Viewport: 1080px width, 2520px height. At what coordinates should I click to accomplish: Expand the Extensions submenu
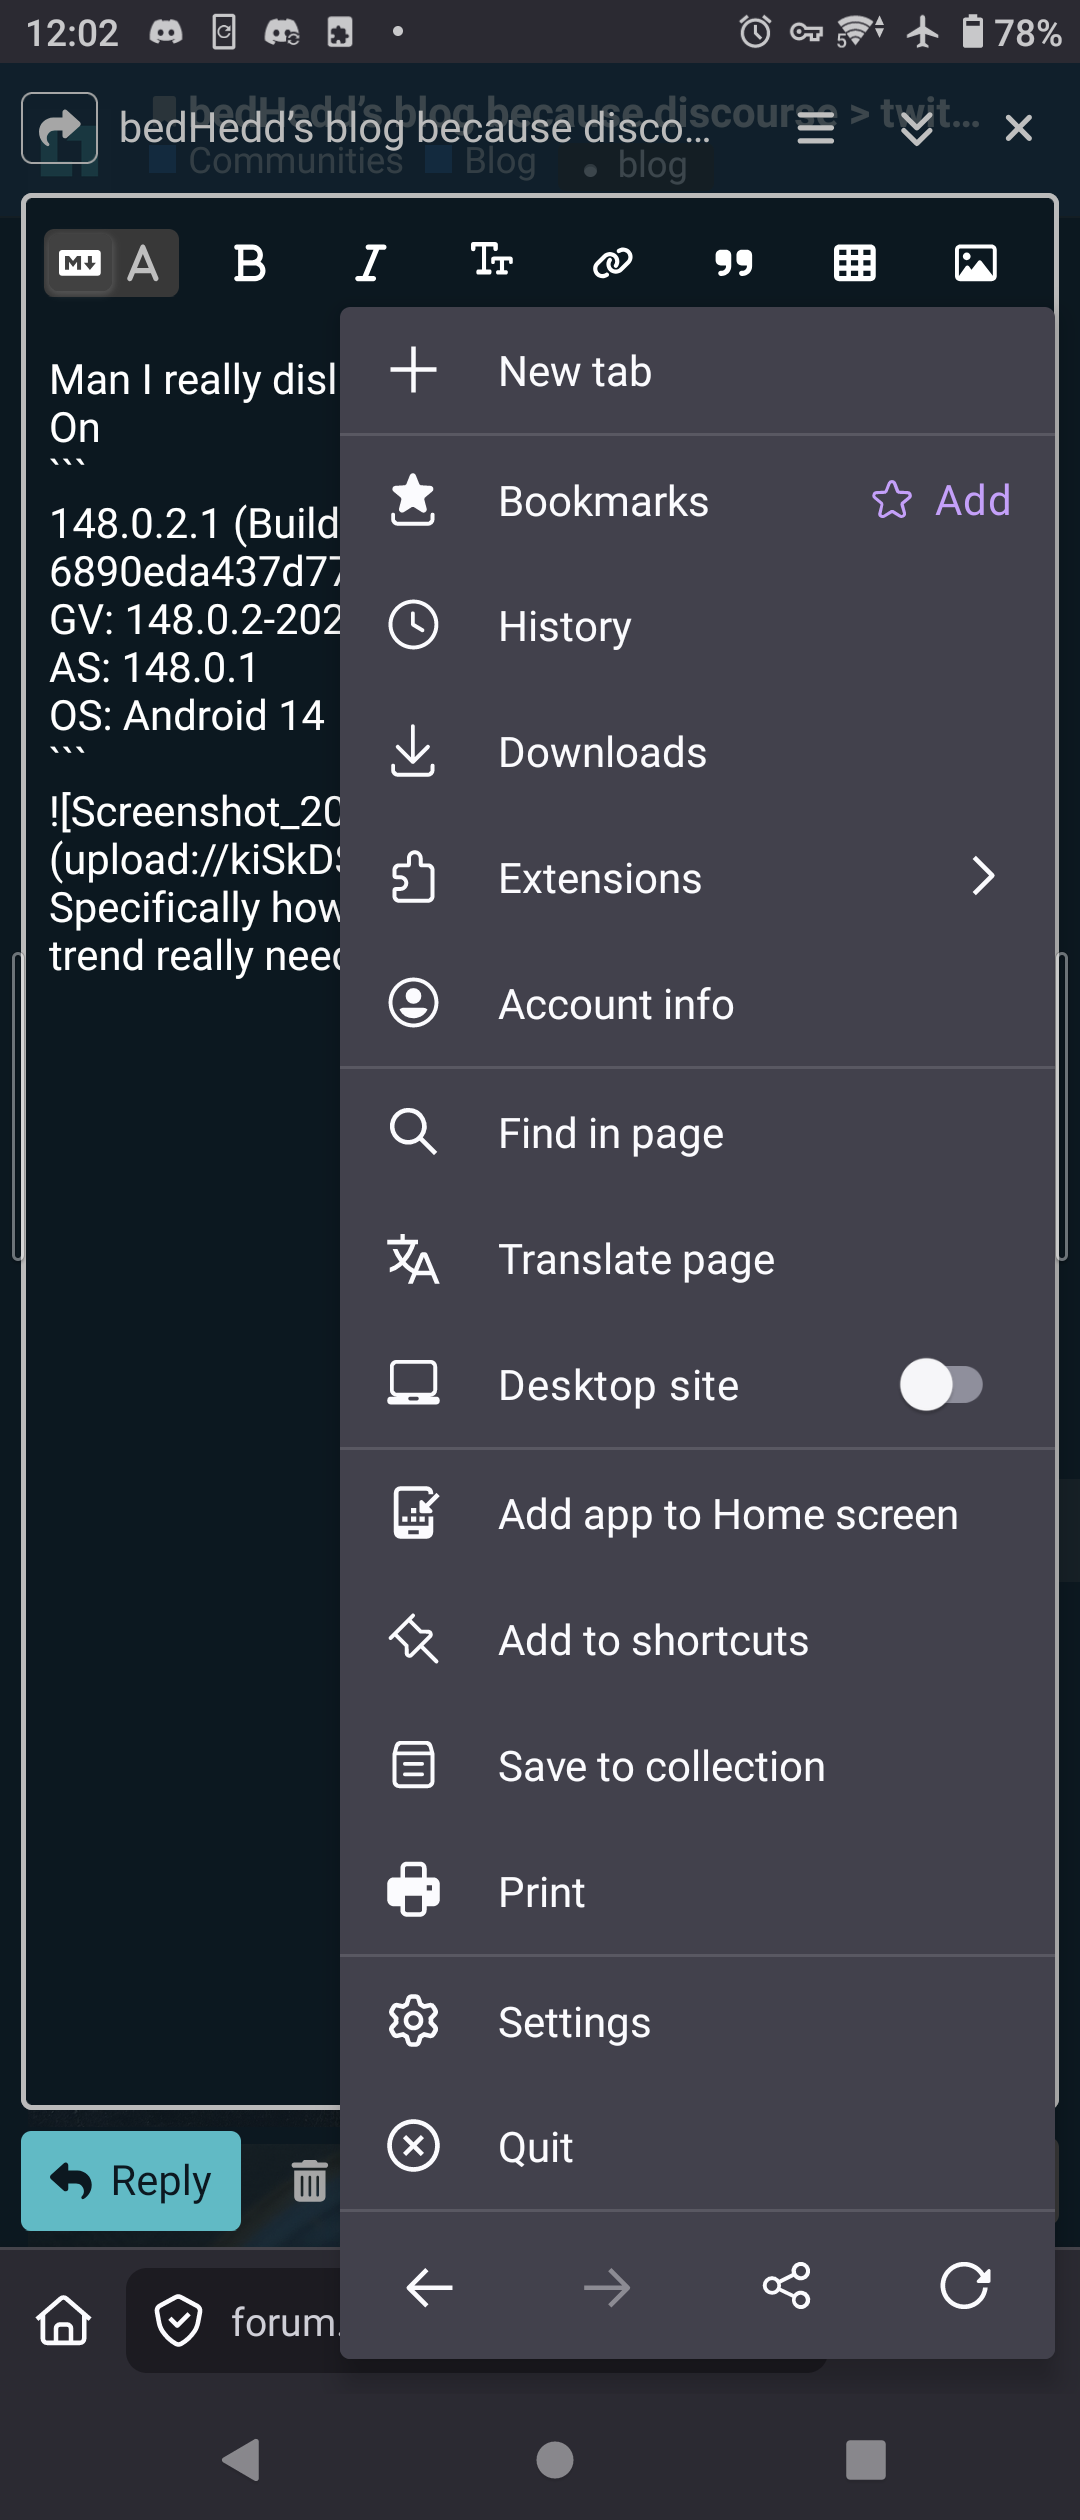pyautogui.click(x=982, y=877)
